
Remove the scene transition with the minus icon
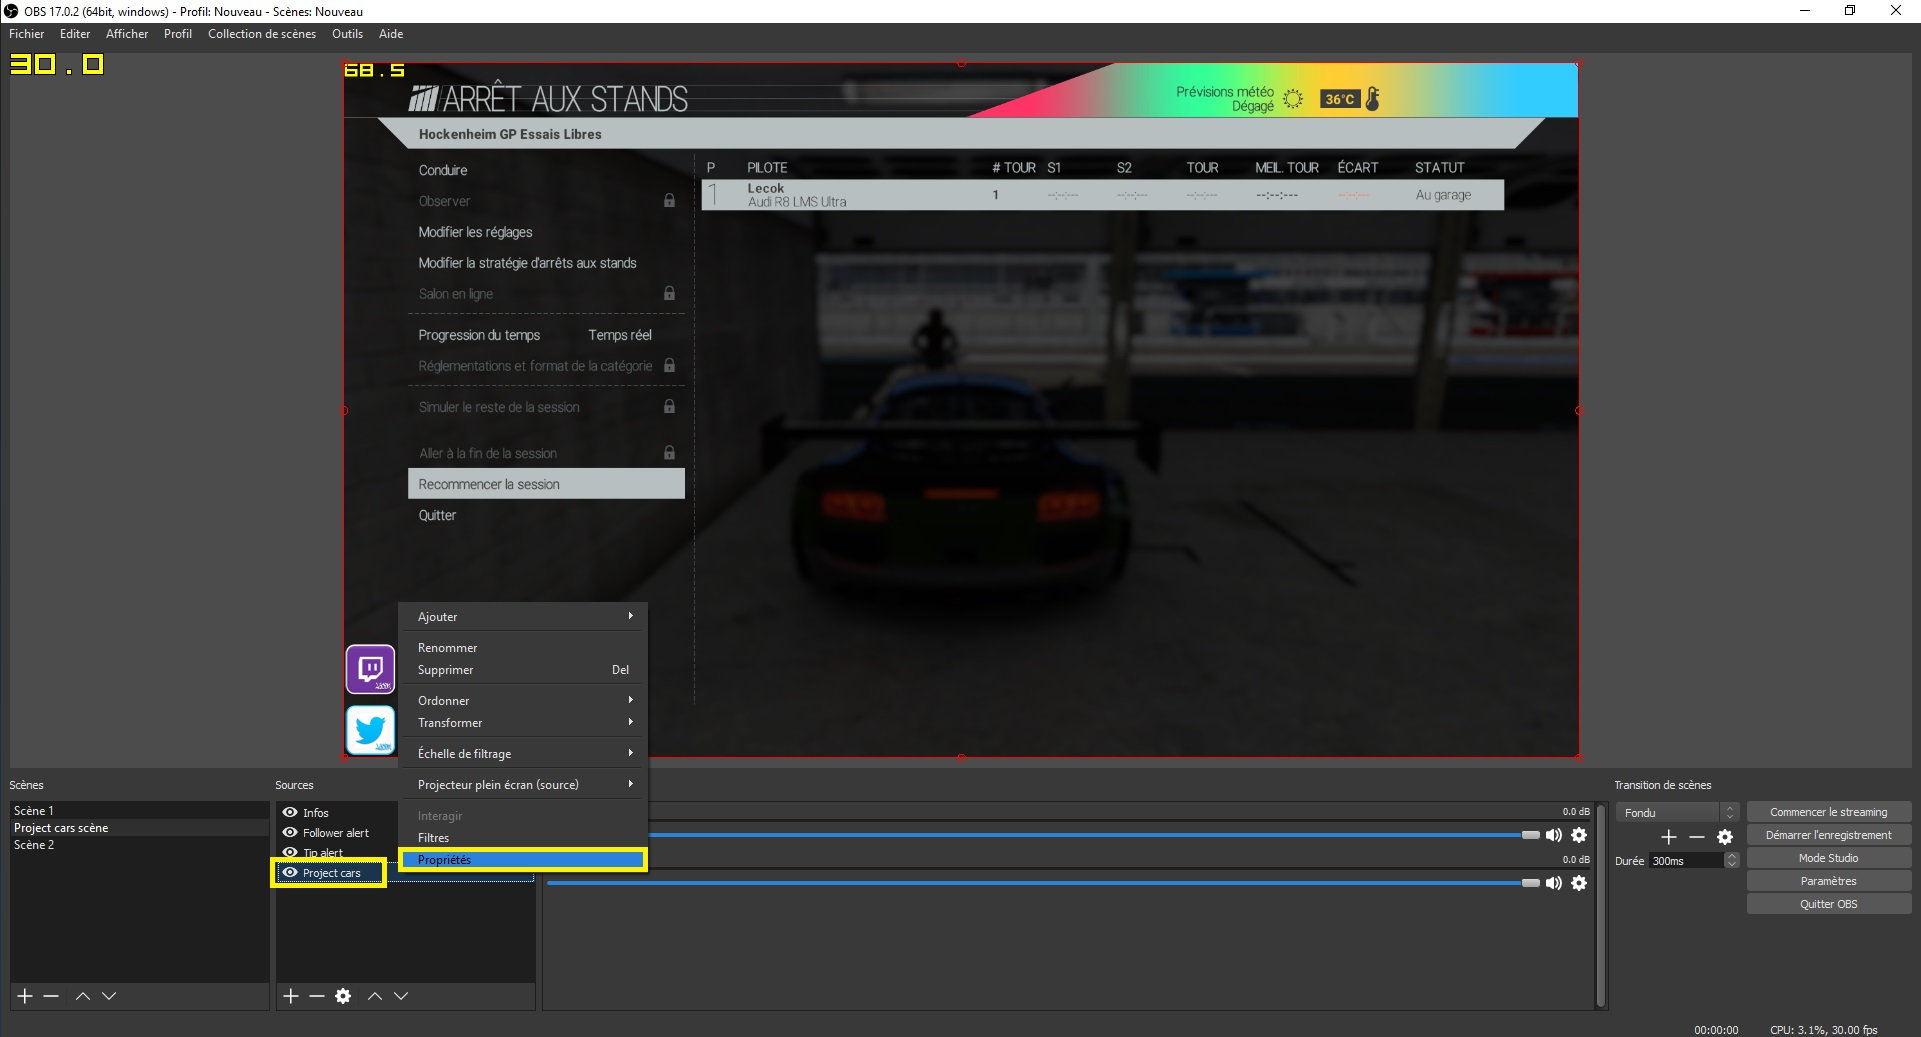[x=1697, y=837]
